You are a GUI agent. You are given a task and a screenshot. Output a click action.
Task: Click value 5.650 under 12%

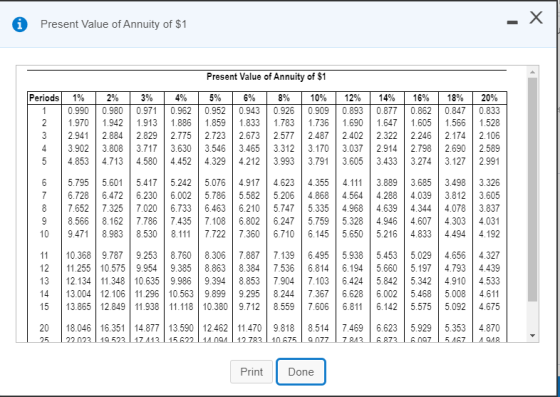pyautogui.click(x=352, y=234)
